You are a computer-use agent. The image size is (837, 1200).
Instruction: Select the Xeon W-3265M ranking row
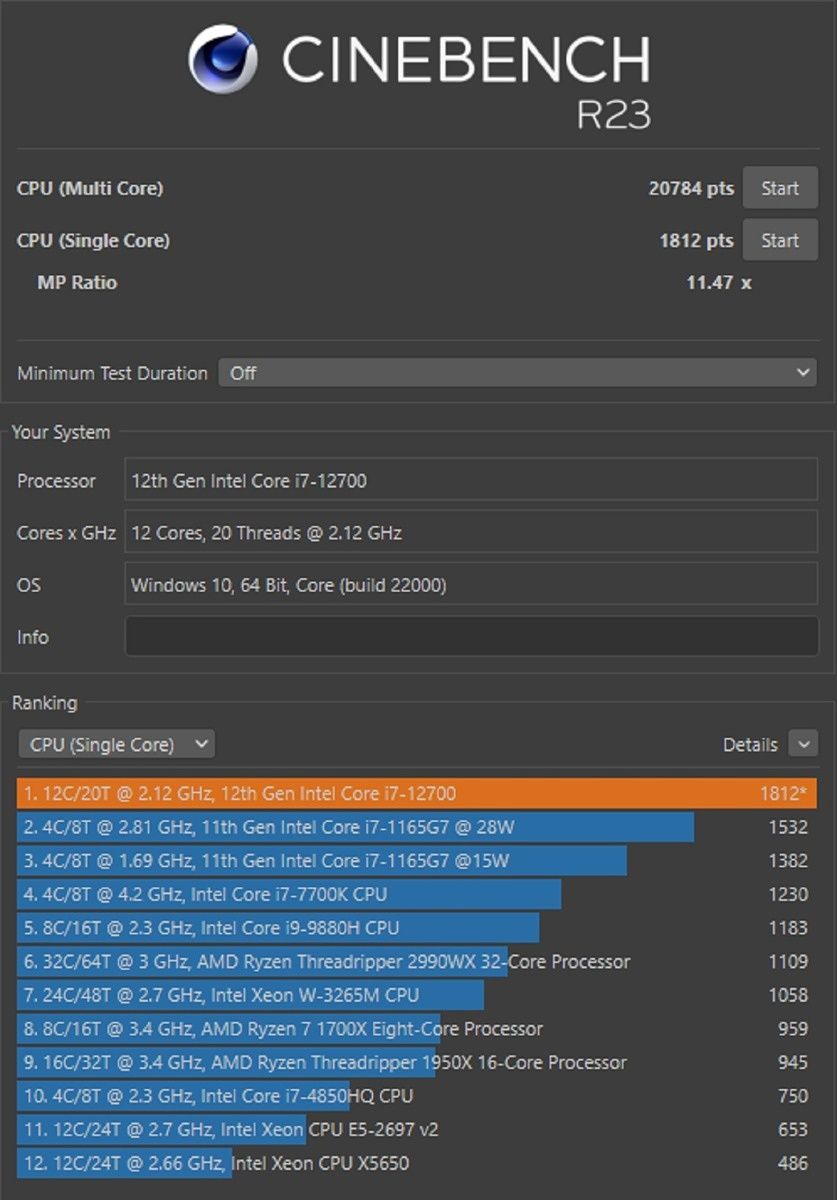point(250,995)
